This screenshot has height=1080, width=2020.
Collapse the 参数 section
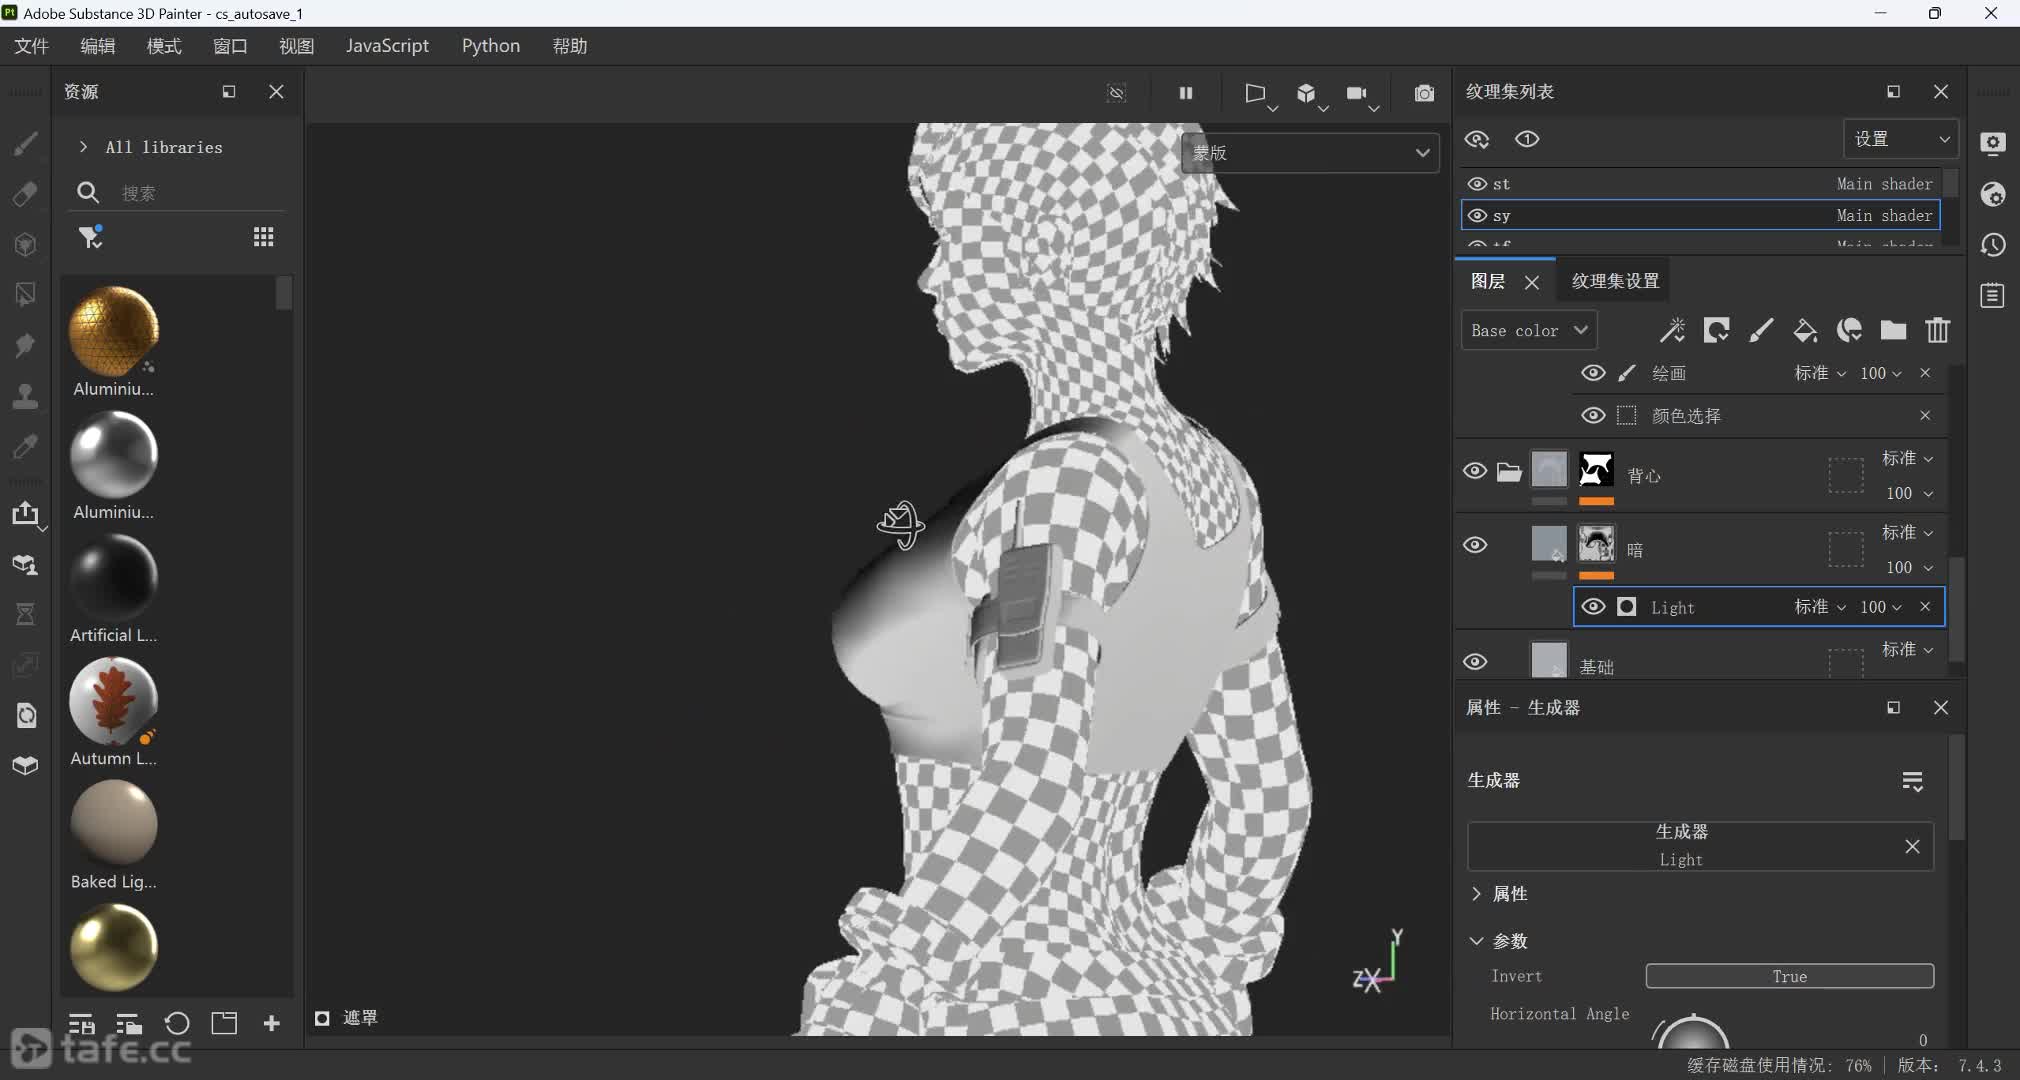1476,941
